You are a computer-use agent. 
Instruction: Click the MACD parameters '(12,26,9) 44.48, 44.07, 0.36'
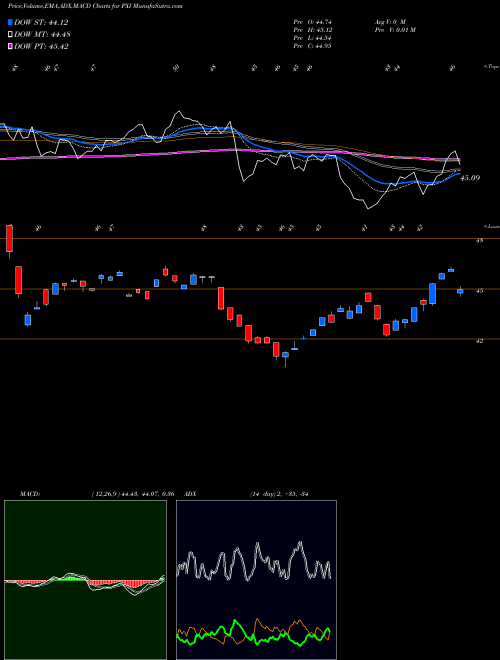[133, 494]
